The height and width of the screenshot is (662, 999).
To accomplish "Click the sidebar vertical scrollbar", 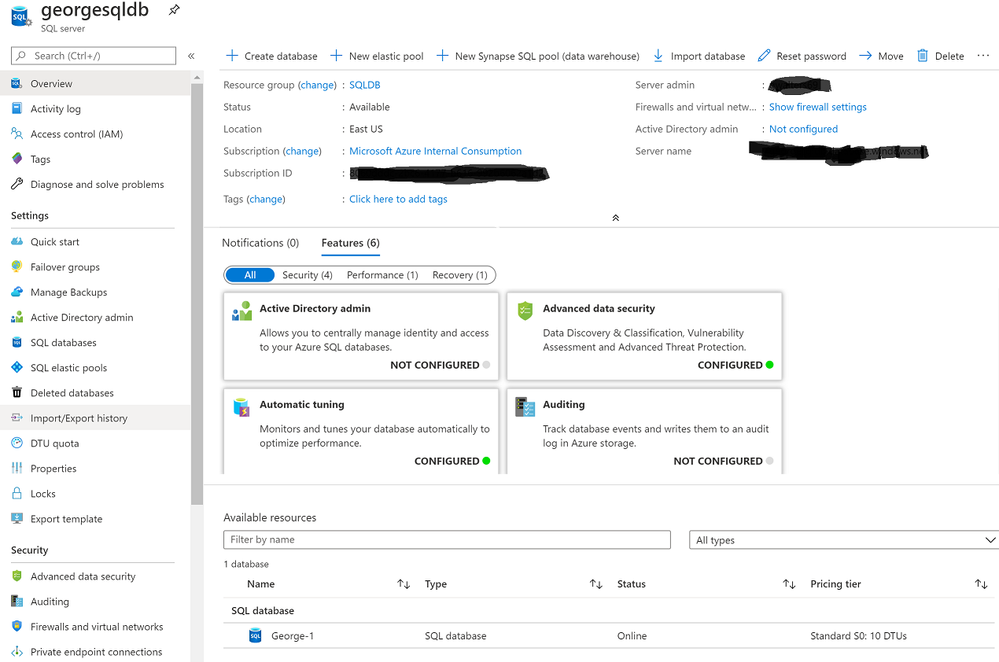I will 197,293.
